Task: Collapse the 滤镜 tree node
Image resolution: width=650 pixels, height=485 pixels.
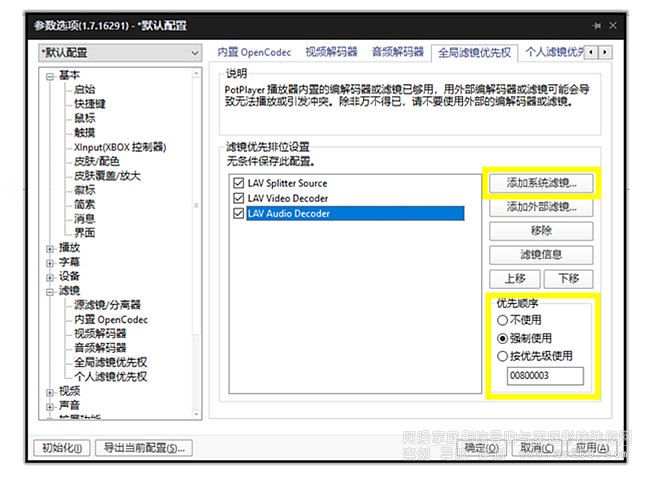Action: tap(50, 291)
